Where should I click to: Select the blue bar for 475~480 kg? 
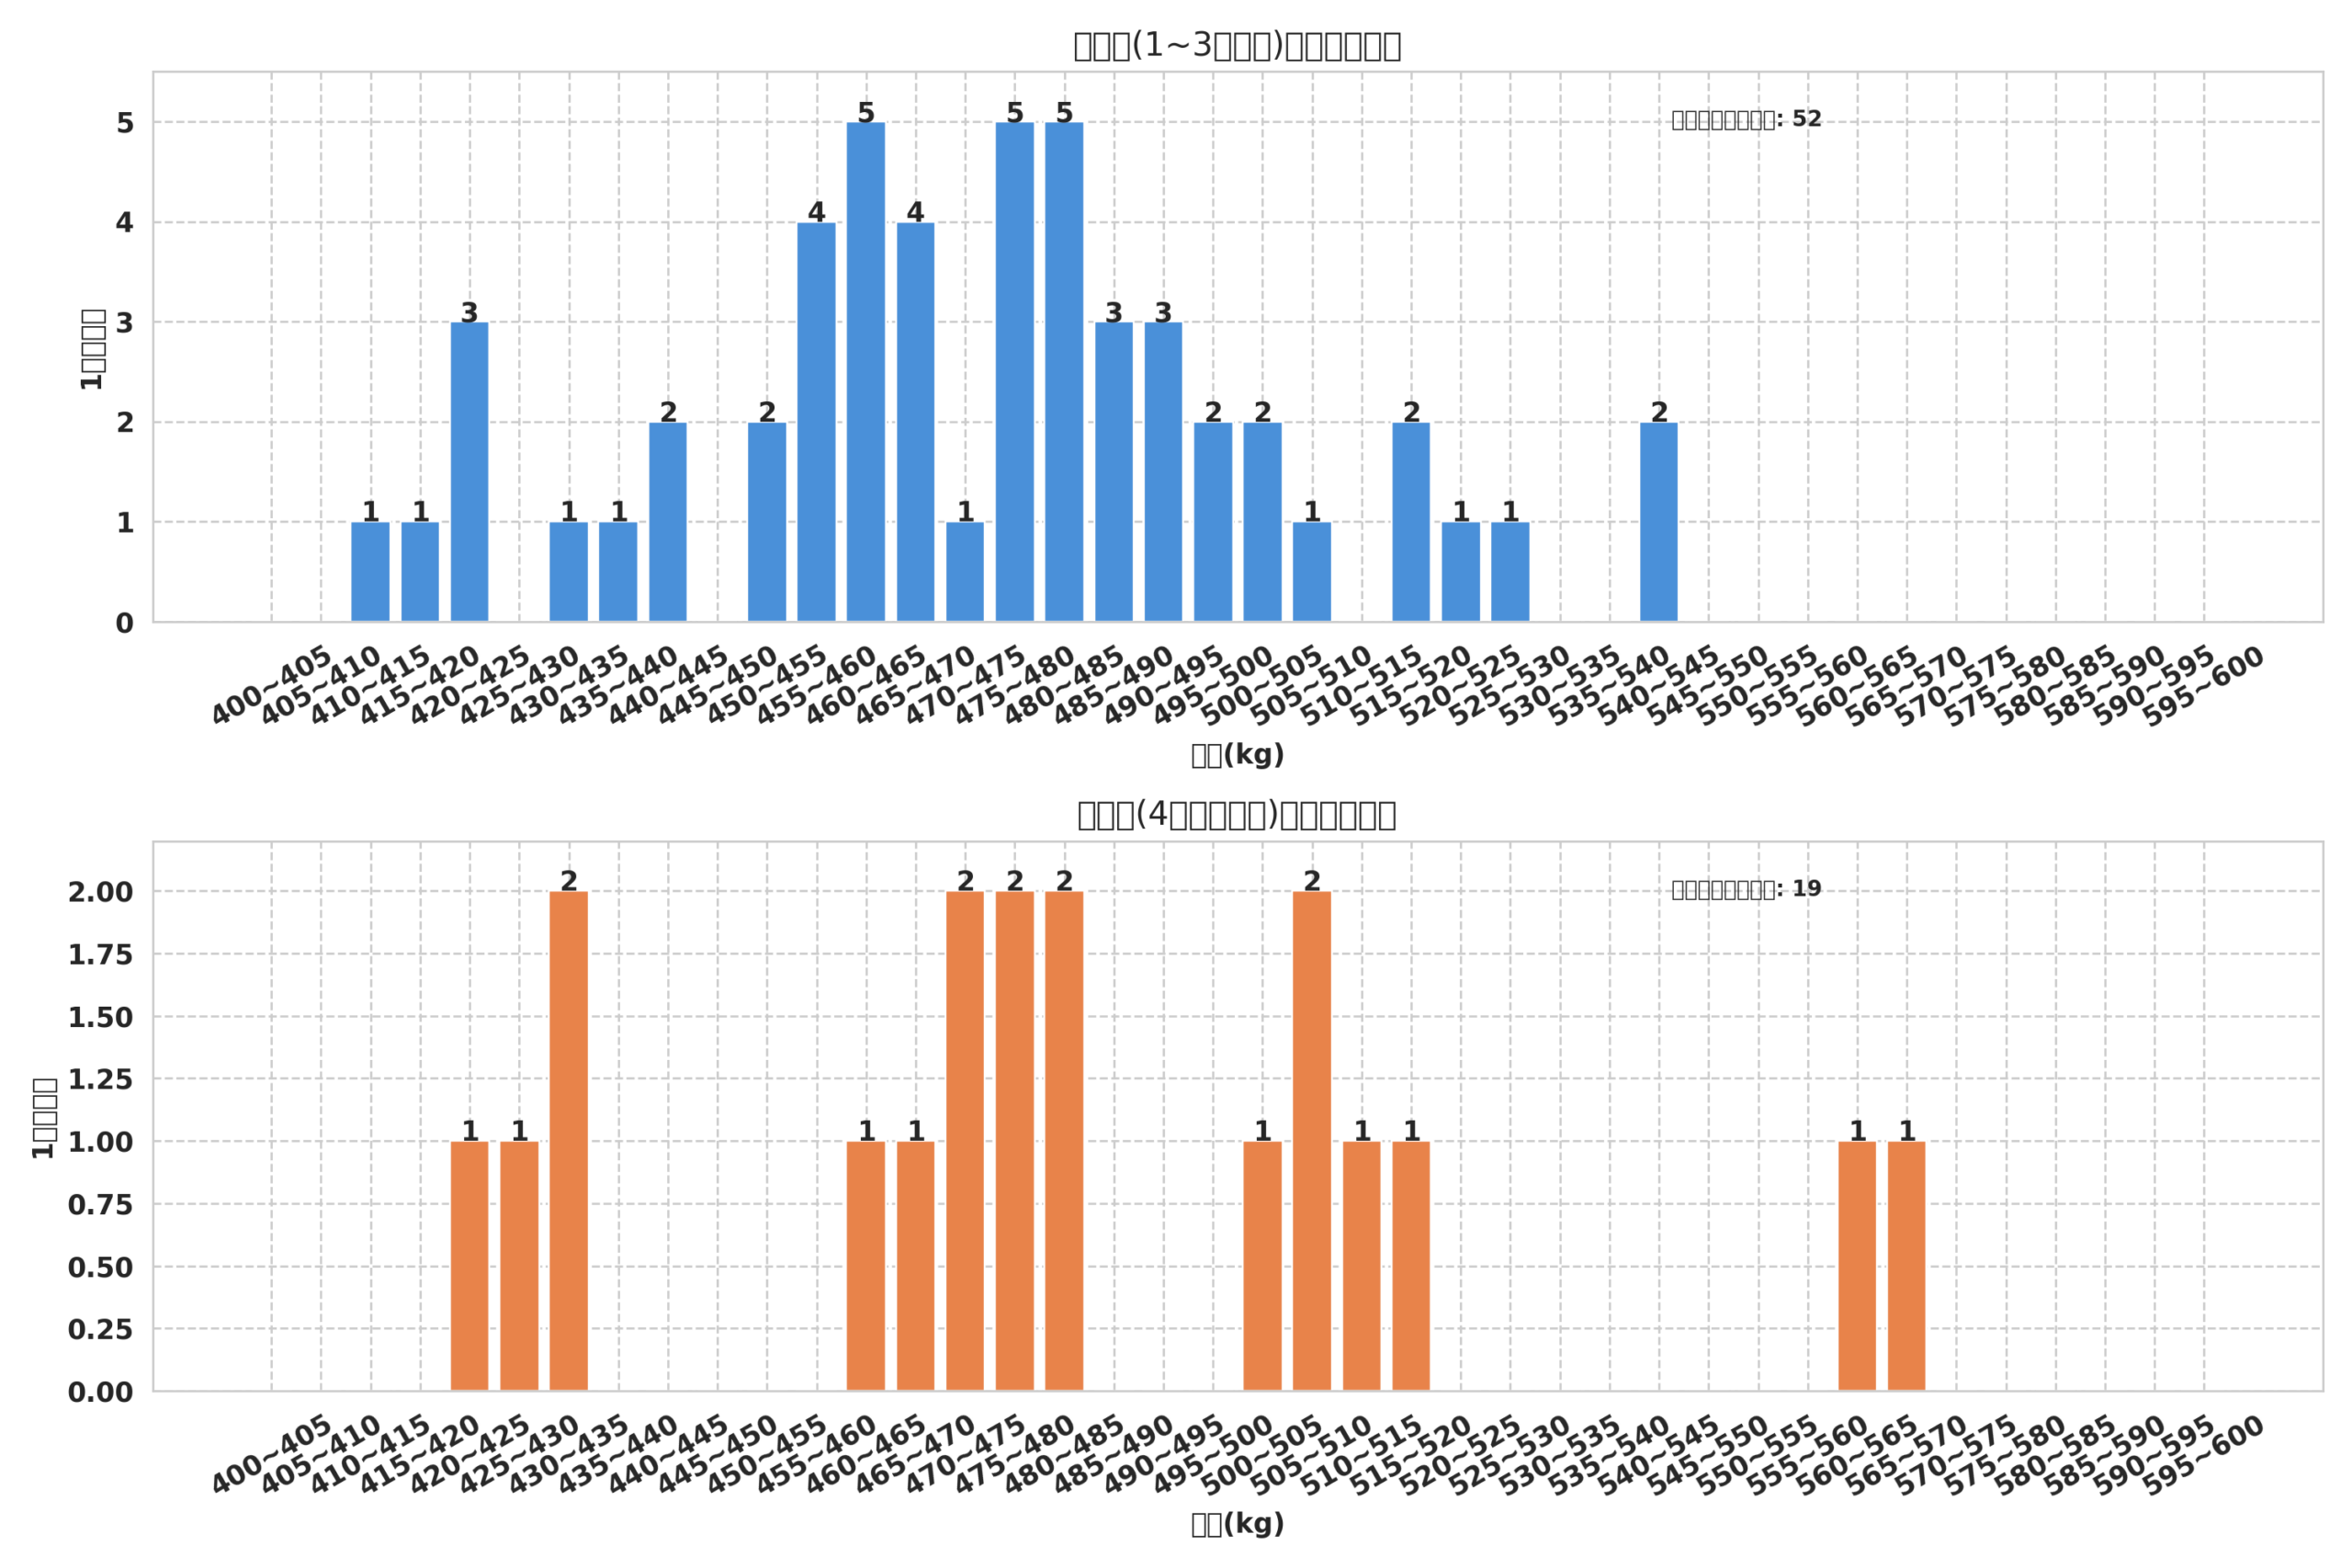point(1015,372)
